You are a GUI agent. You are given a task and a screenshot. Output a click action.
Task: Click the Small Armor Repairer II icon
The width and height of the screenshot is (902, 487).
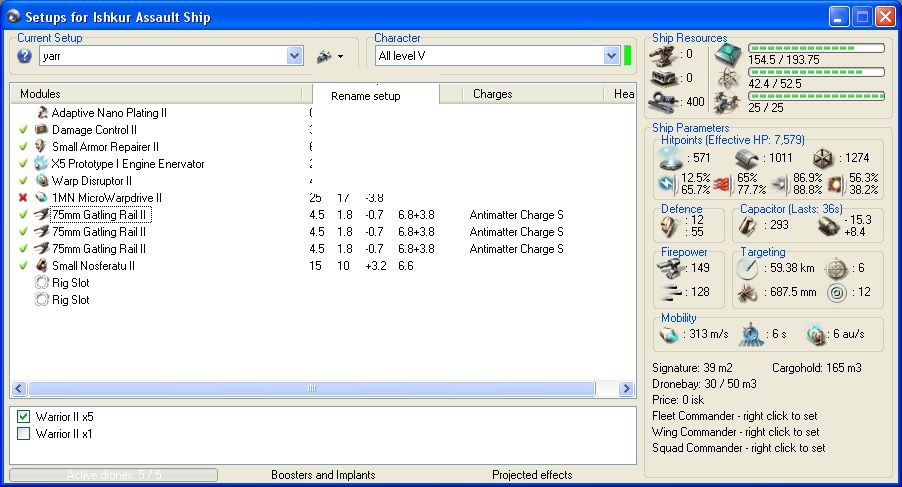(x=41, y=147)
